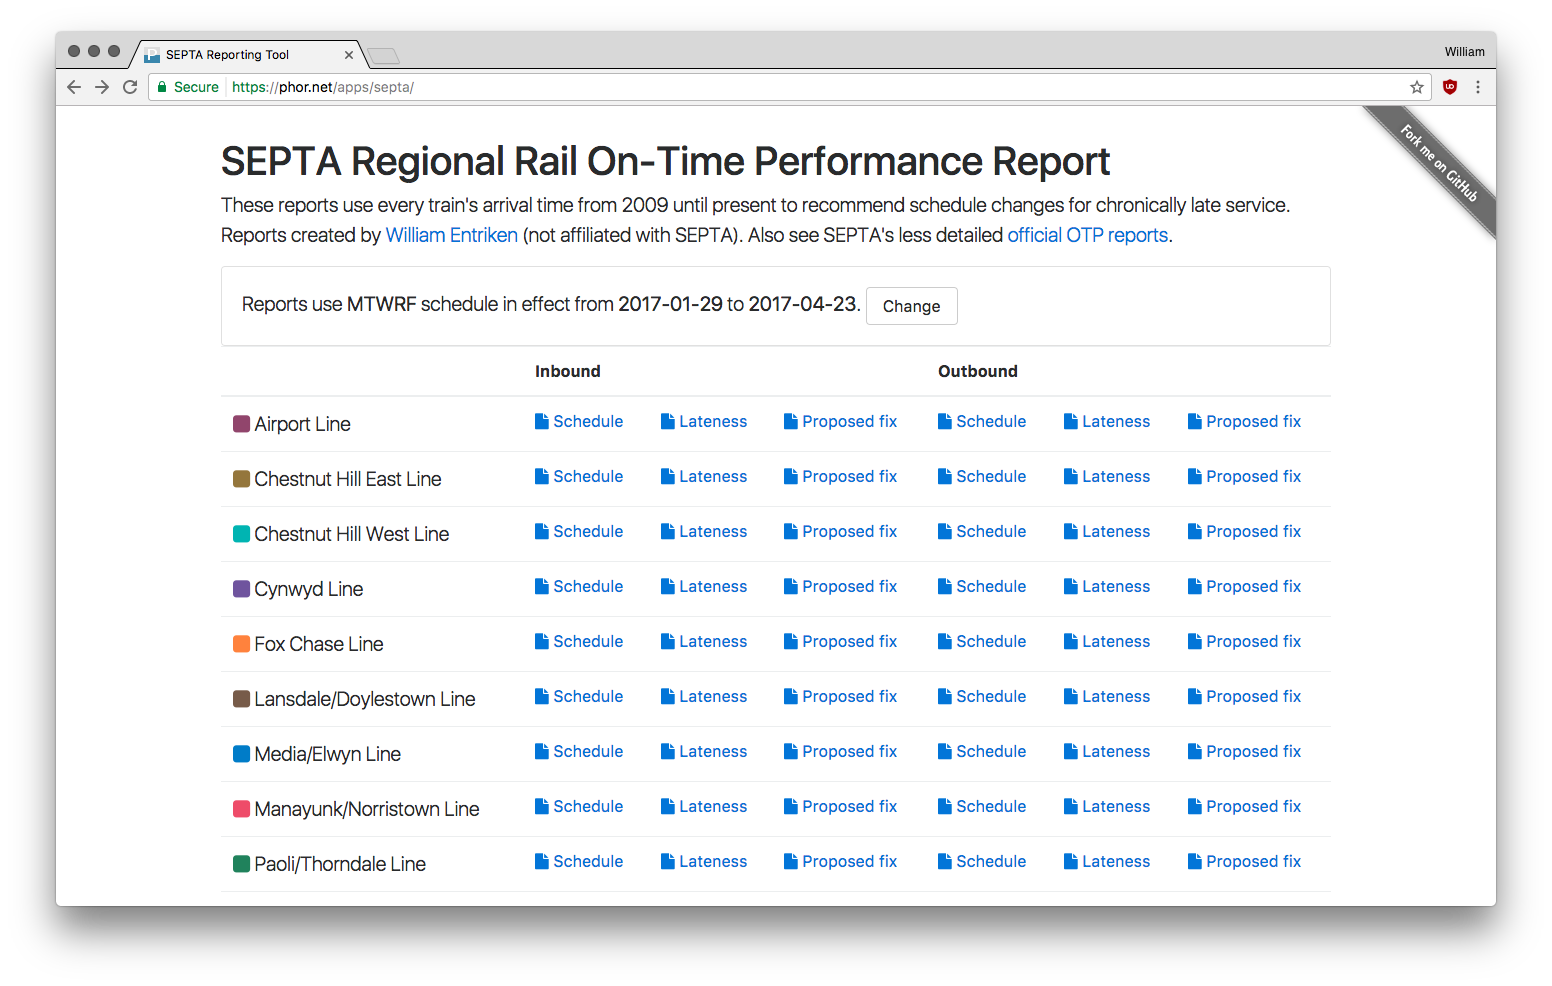Open Airport Line outbound Schedule document icon
Screen dimensions: 1552x986
(945, 422)
